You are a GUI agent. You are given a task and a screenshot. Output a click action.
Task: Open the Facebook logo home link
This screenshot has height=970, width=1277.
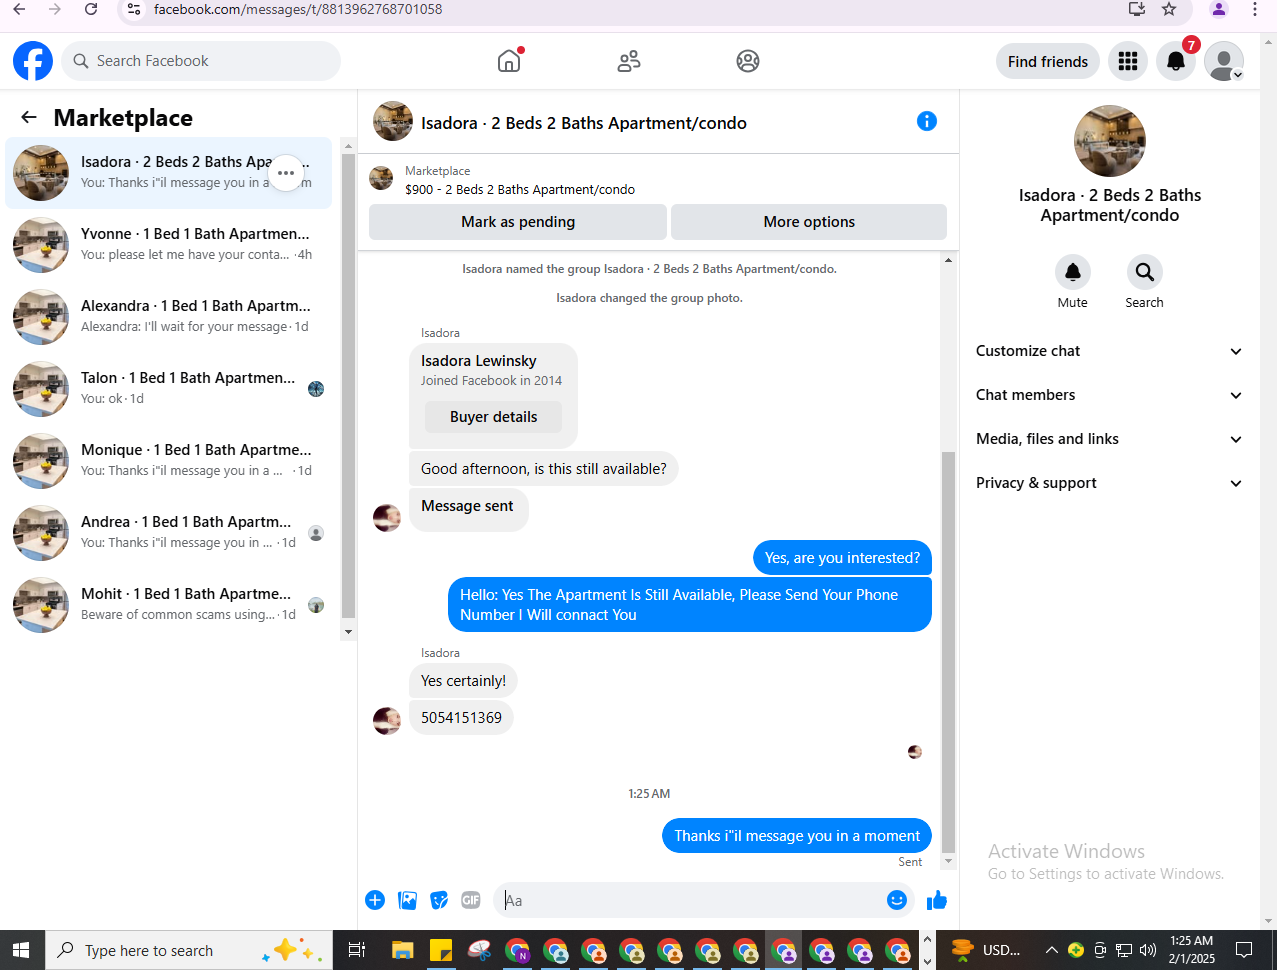tap(33, 61)
